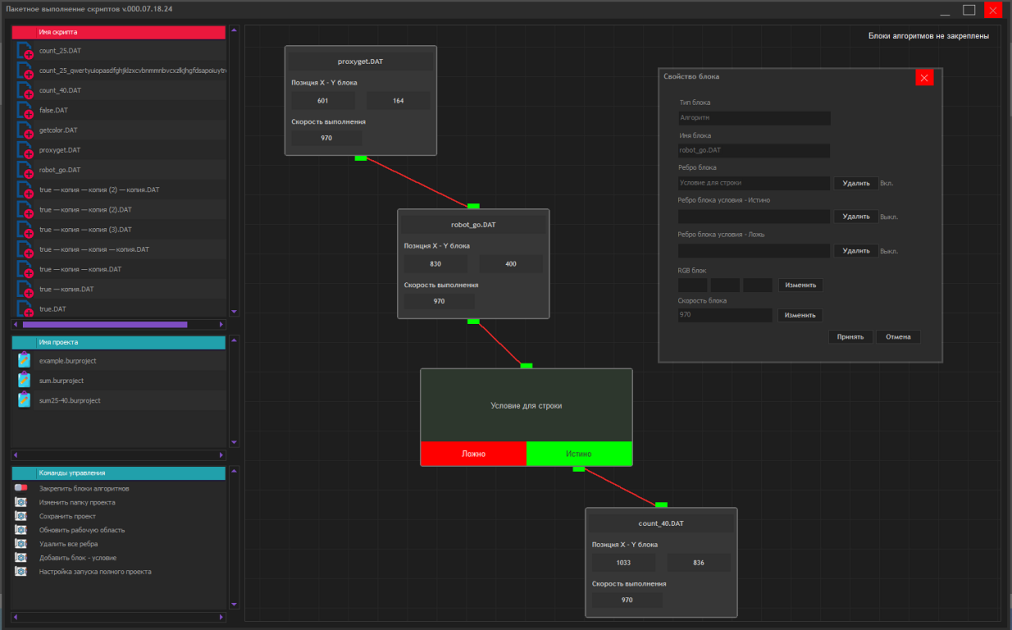Click the gear icon for Настройка запуска полного проекта
The image size is (1012, 630).
point(21,571)
